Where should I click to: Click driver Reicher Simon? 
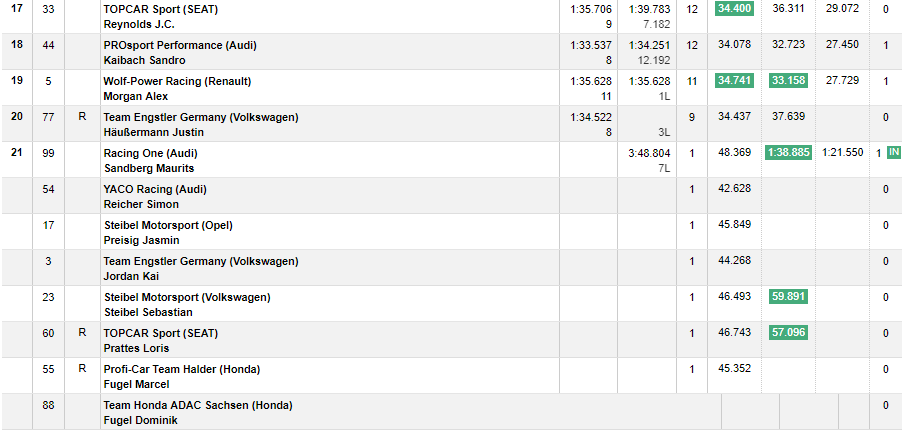(x=141, y=204)
